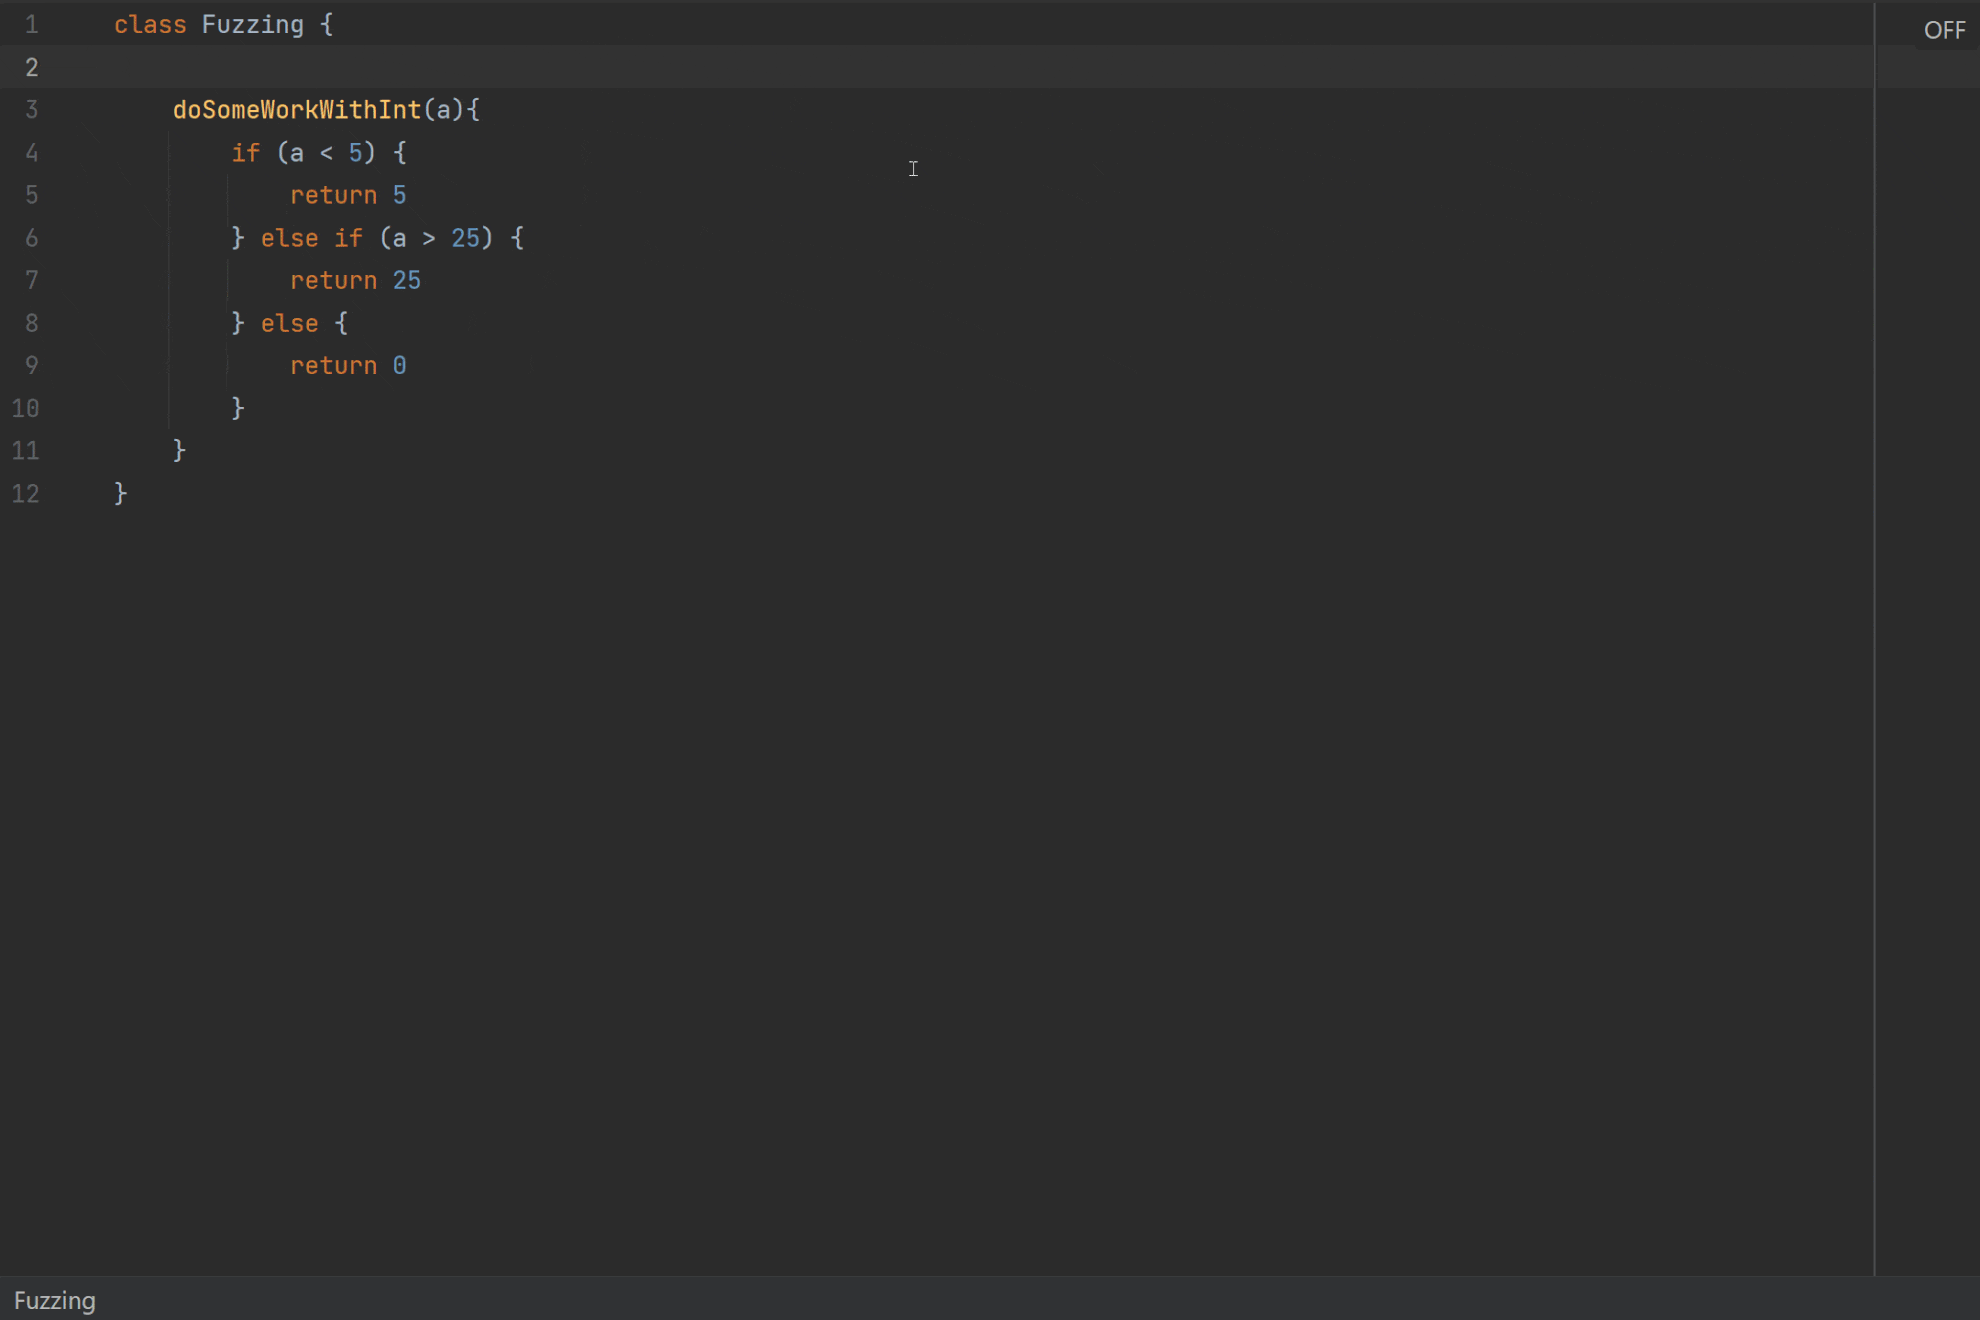Viewport: 1980px width, 1320px height.
Task: Click line number 2 in the gutter
Action: pyautogui.click(x=31, y=67)
